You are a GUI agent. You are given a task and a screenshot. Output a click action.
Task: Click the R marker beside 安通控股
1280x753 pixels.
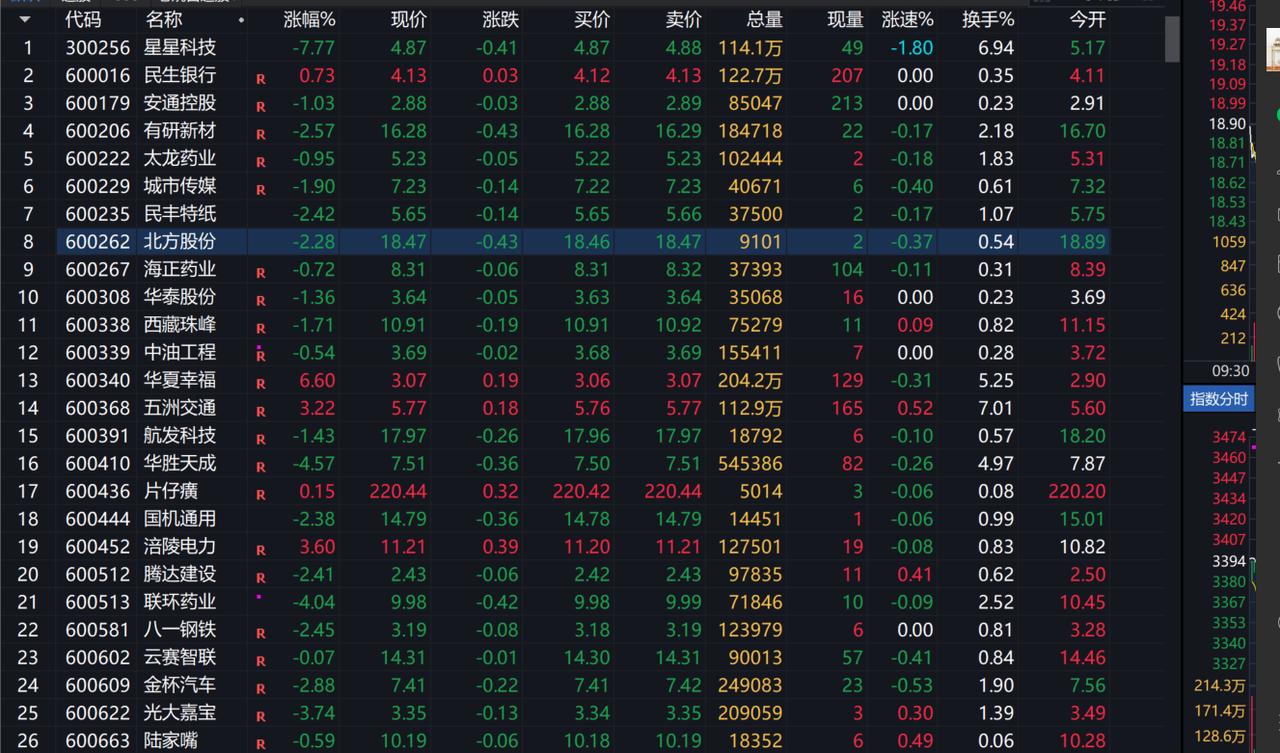(x=261, y=107)
